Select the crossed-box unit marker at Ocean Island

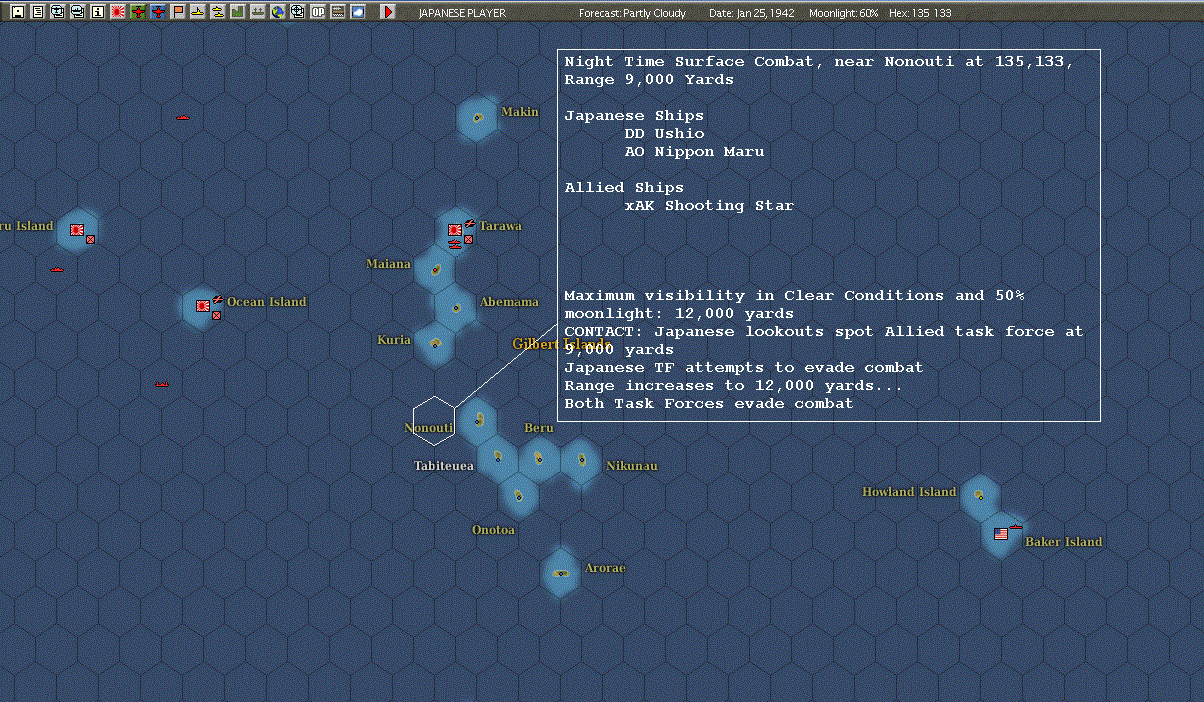[216, 315]
